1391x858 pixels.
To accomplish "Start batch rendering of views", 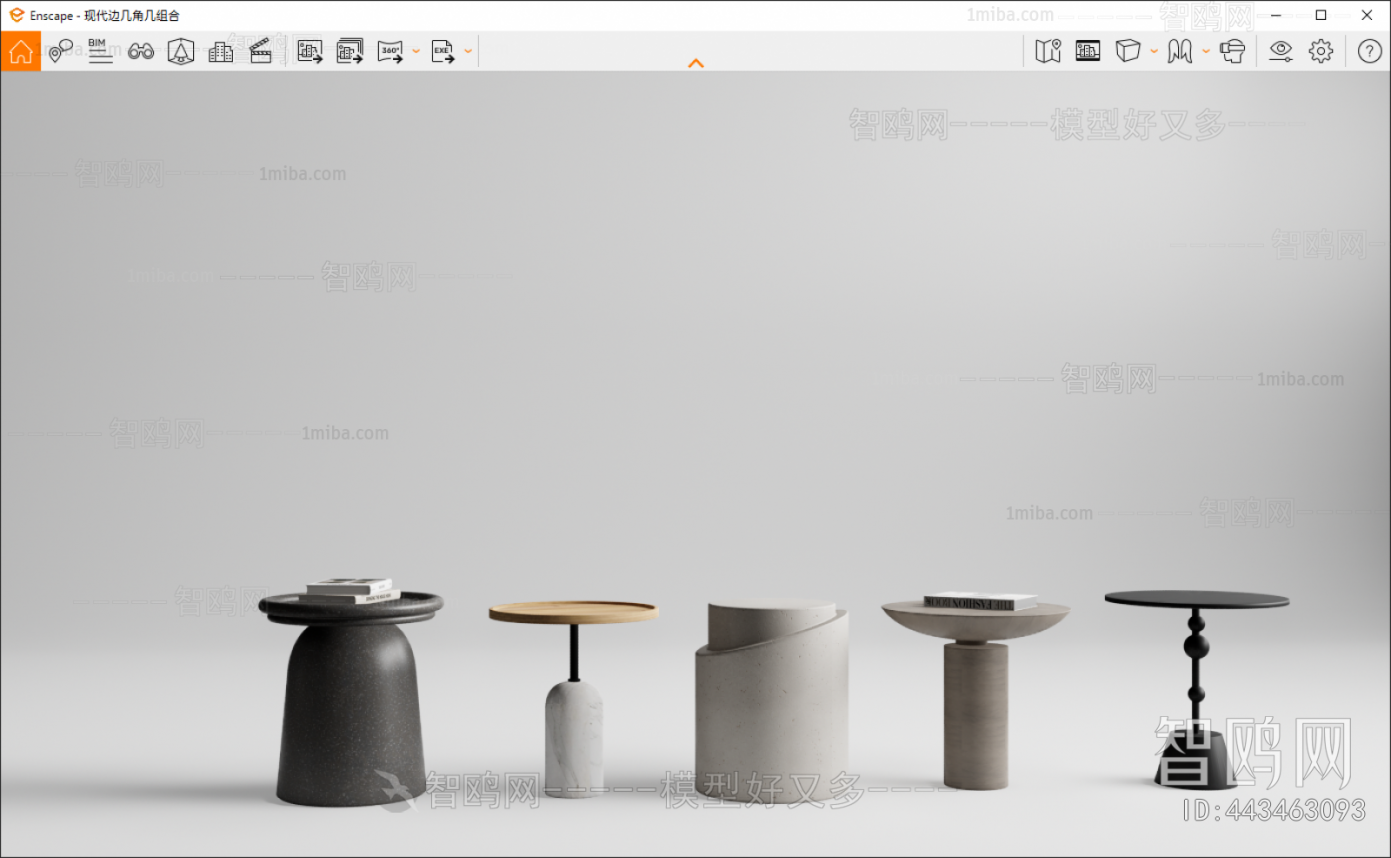I will [x=350, y=51].
